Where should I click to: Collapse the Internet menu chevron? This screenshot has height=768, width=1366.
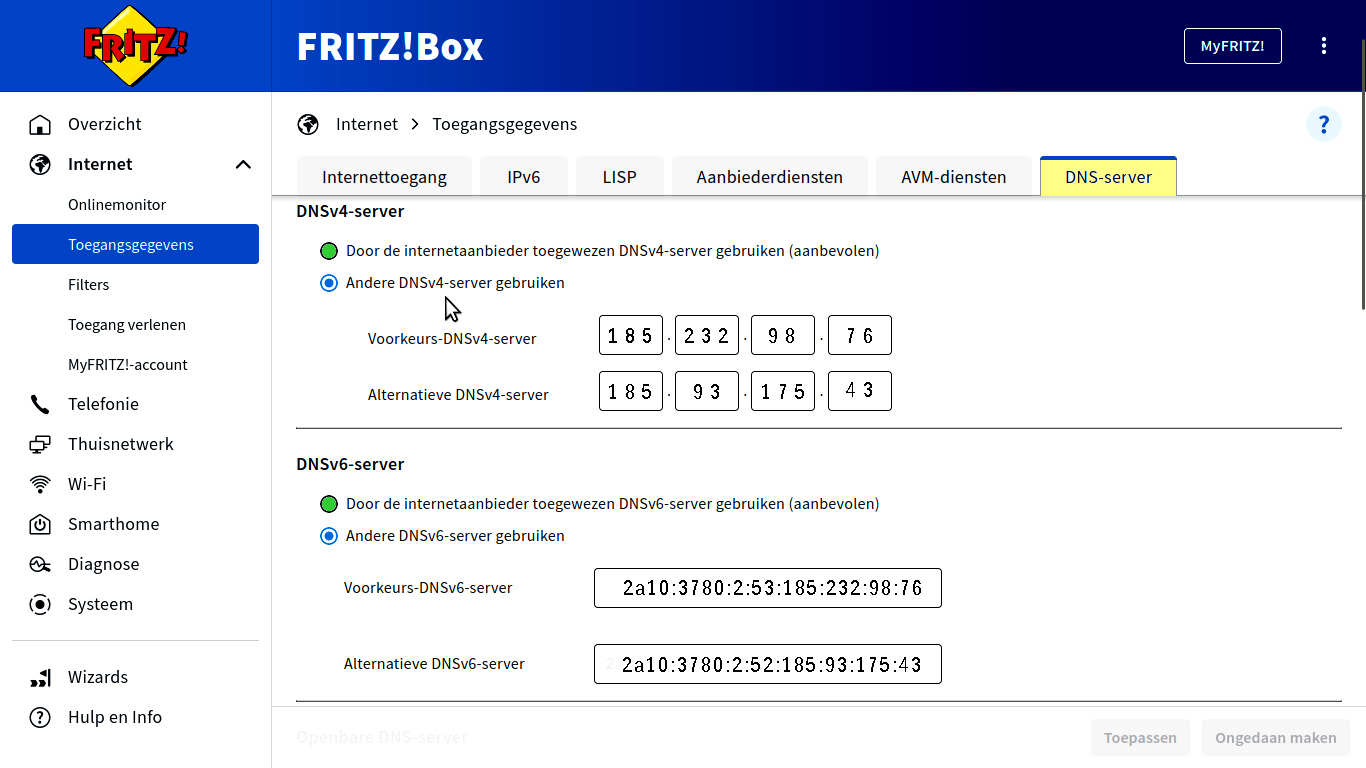coord(243,165)
